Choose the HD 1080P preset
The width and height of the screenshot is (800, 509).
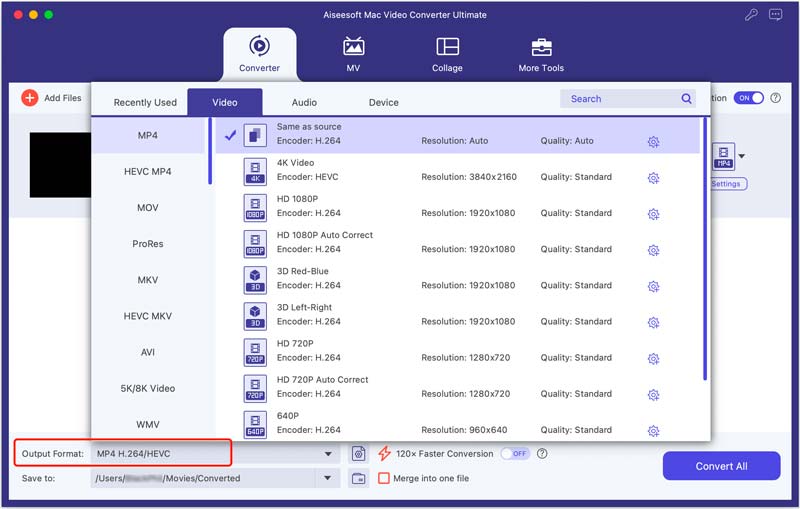coord(458,206)
